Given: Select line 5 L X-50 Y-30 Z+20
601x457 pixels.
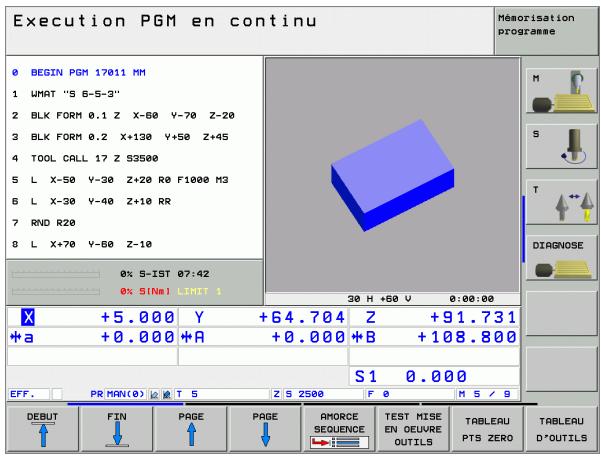Looking at the screenshot, I should click(120, 180).
